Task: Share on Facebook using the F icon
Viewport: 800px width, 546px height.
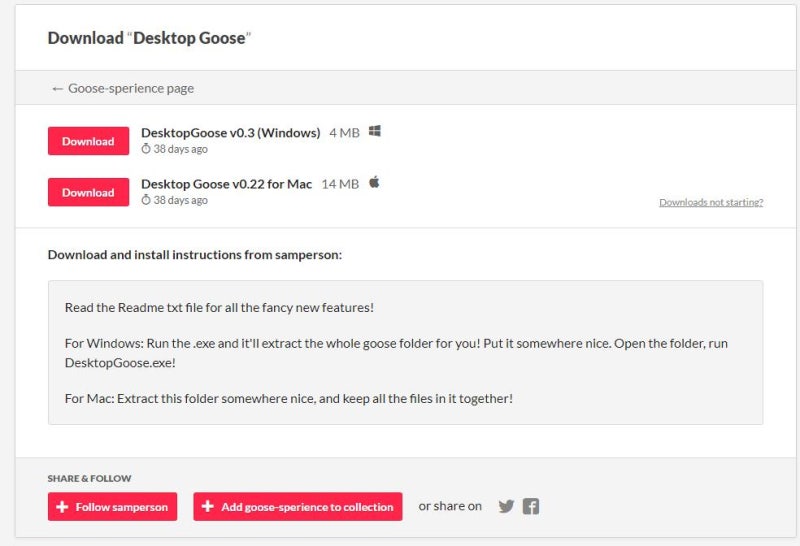Action: [x=531, y=507]
